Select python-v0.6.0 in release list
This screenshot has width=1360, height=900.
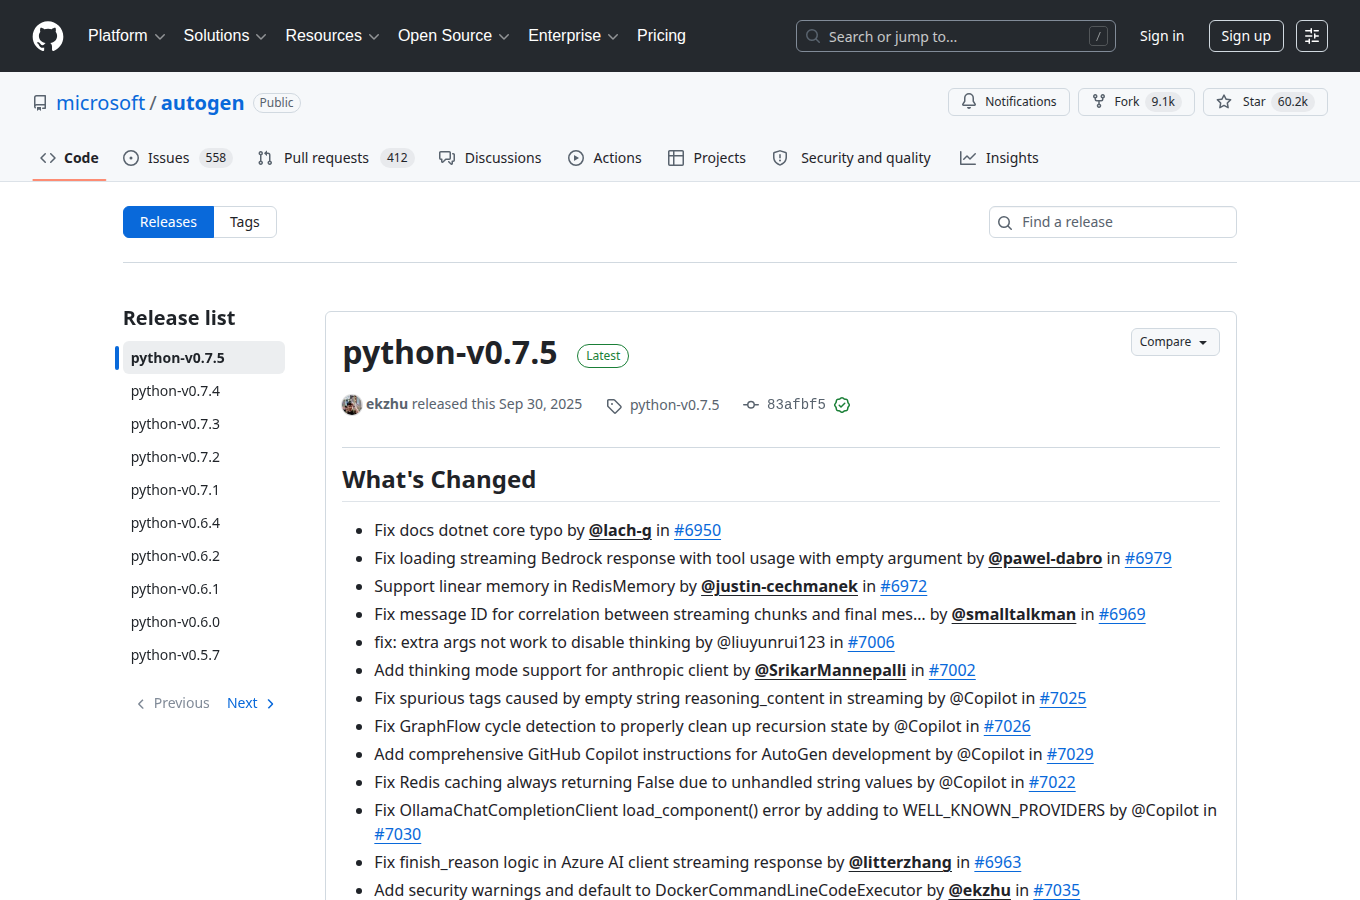pyautogui.click(x=203, y=622)
